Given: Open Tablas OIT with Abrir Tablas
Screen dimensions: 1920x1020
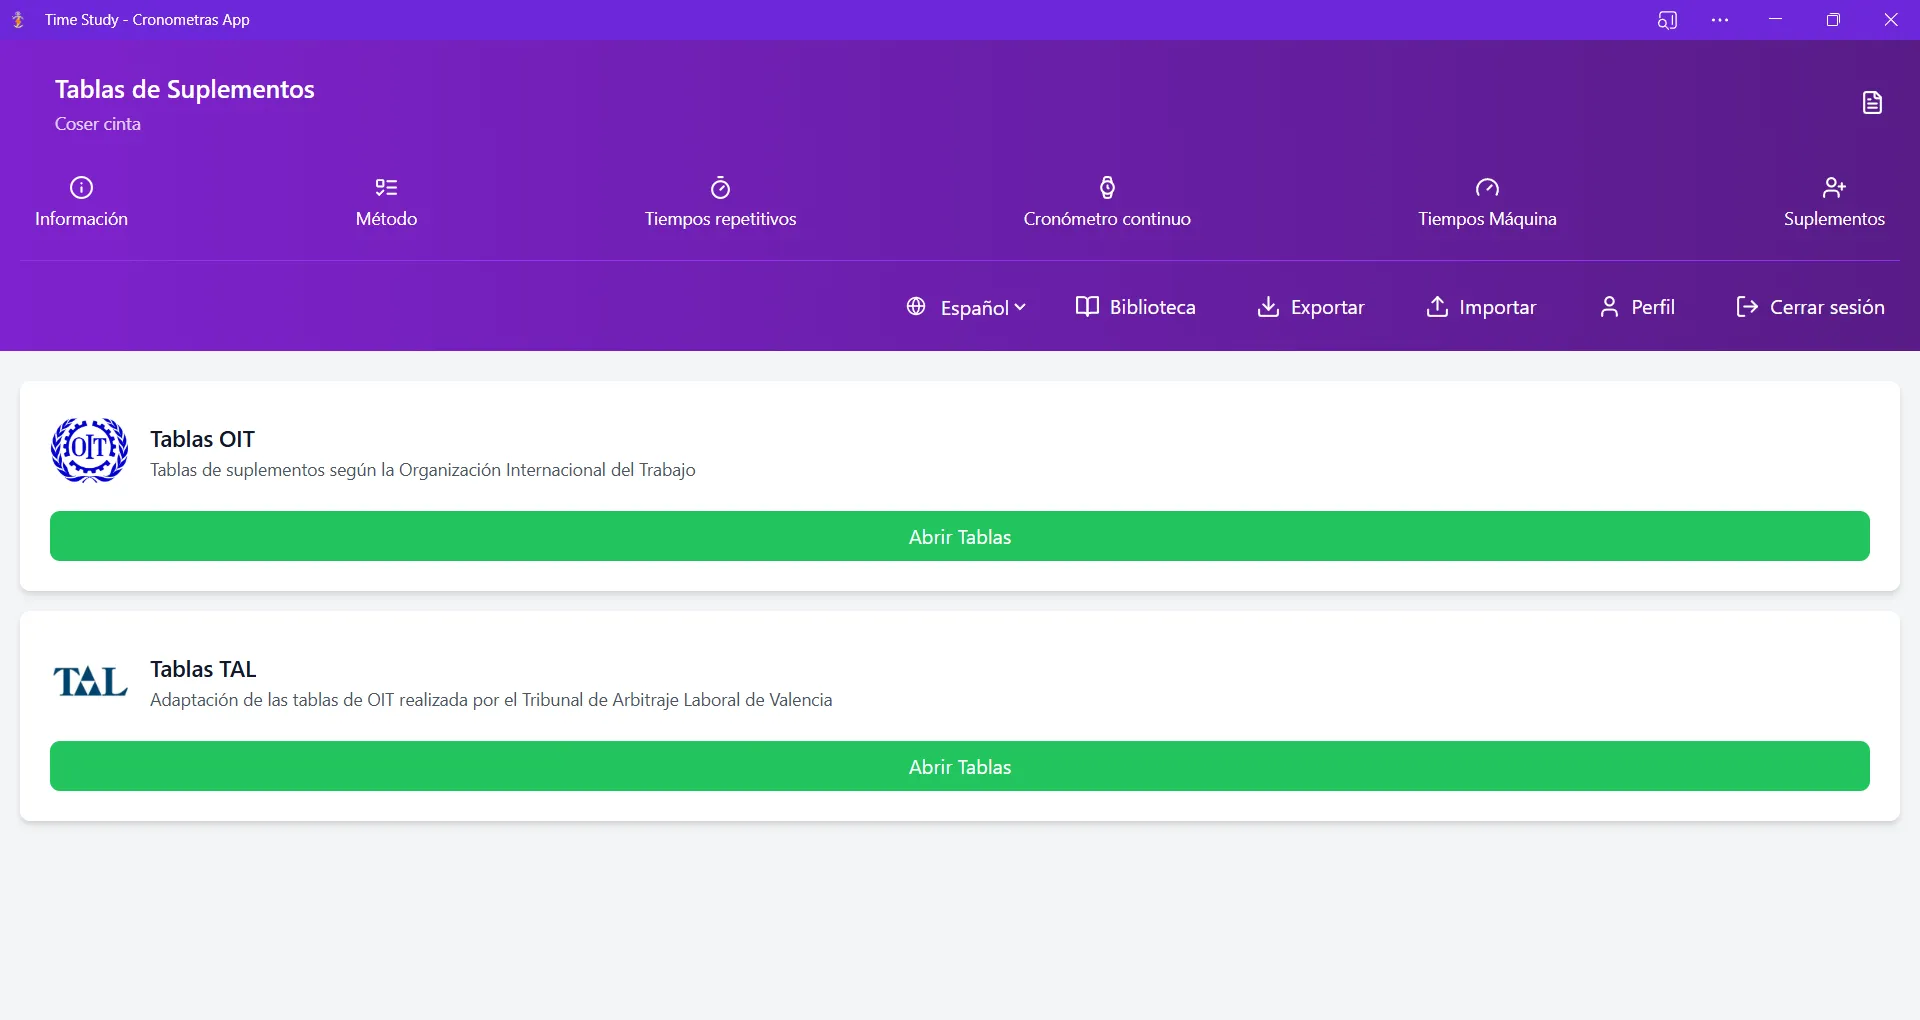Looking at the screenshot, I should click(x=960, y=536).
